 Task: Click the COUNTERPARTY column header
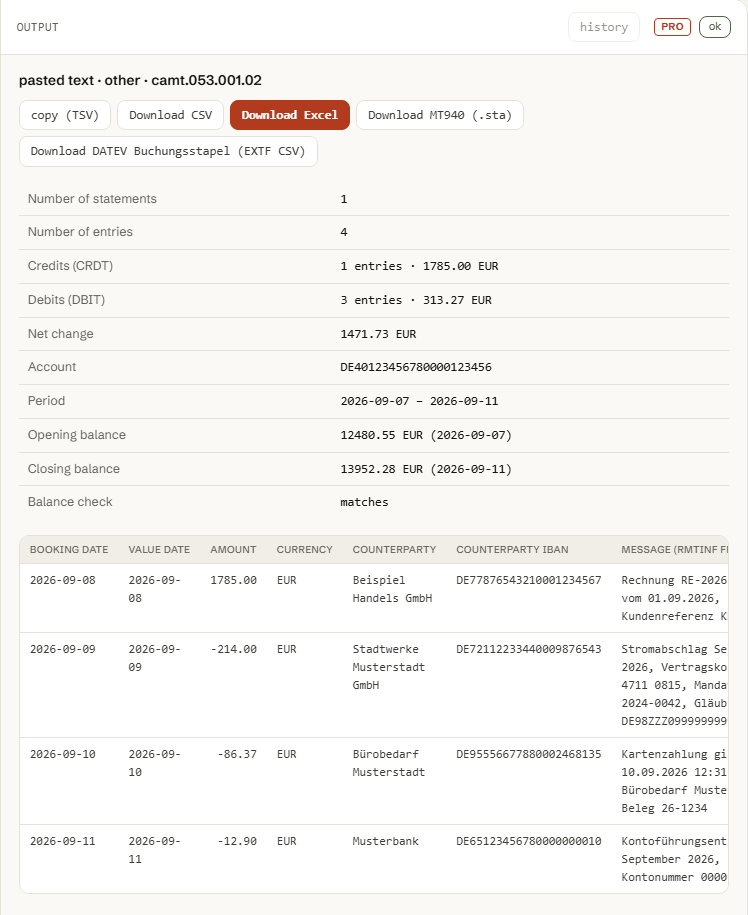coord(394,549)
